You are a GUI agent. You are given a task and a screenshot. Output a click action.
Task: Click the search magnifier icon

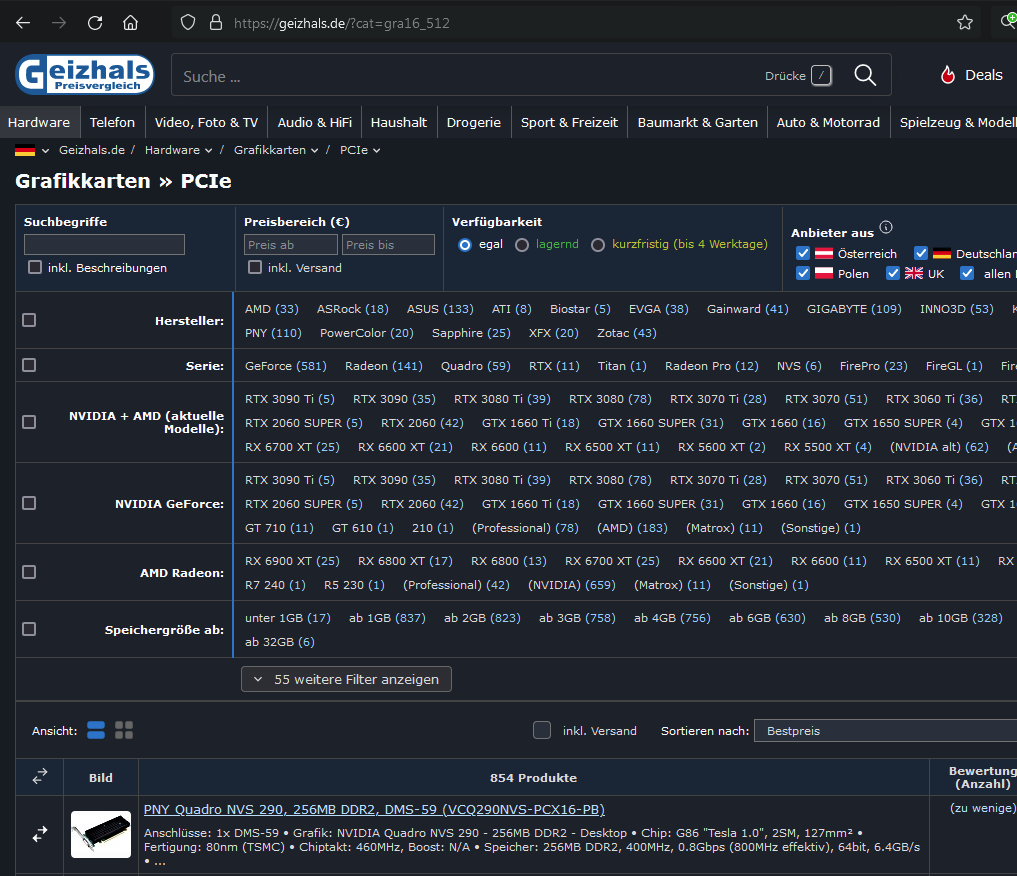[x=865, y=75]
